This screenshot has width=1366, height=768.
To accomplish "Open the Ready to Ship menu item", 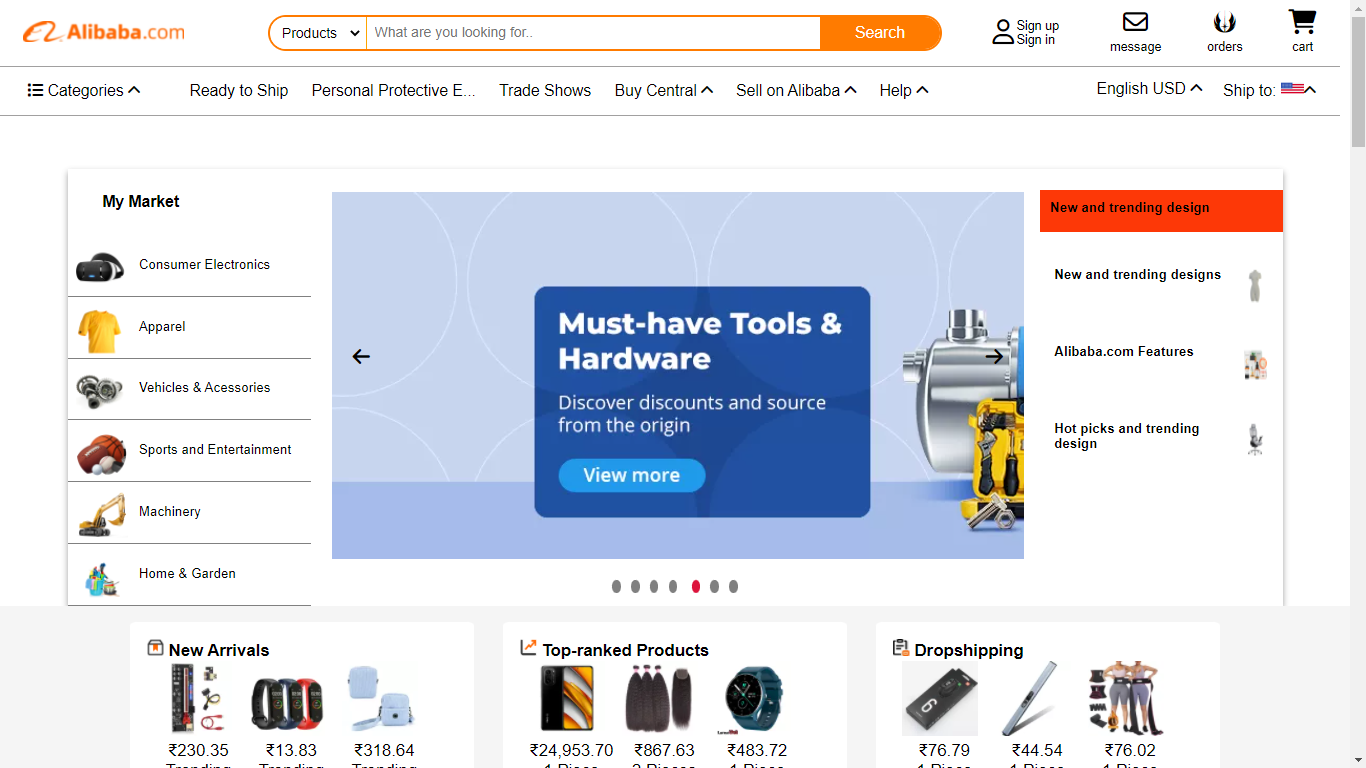I will click(239, 91).
